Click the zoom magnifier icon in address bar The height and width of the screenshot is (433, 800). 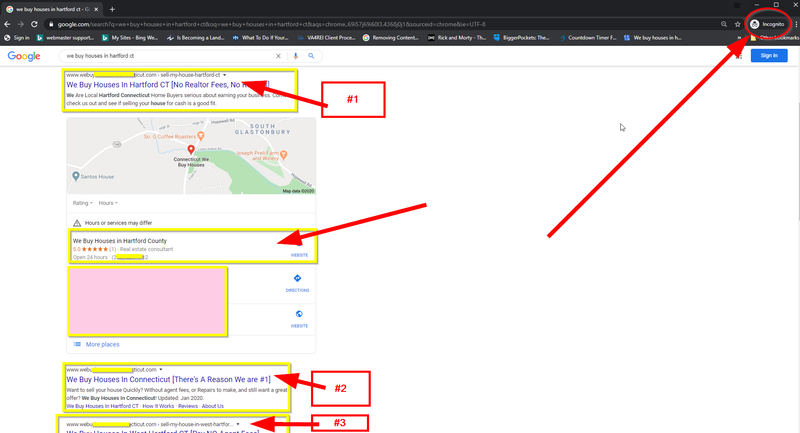pyautogui.click(x=724, y=24)
